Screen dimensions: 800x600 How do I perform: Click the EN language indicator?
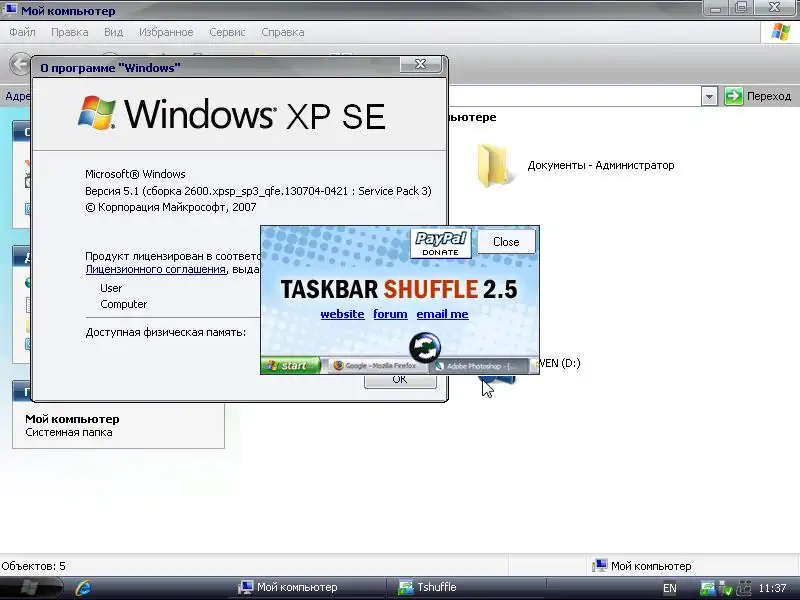click(x=670, y=588)
